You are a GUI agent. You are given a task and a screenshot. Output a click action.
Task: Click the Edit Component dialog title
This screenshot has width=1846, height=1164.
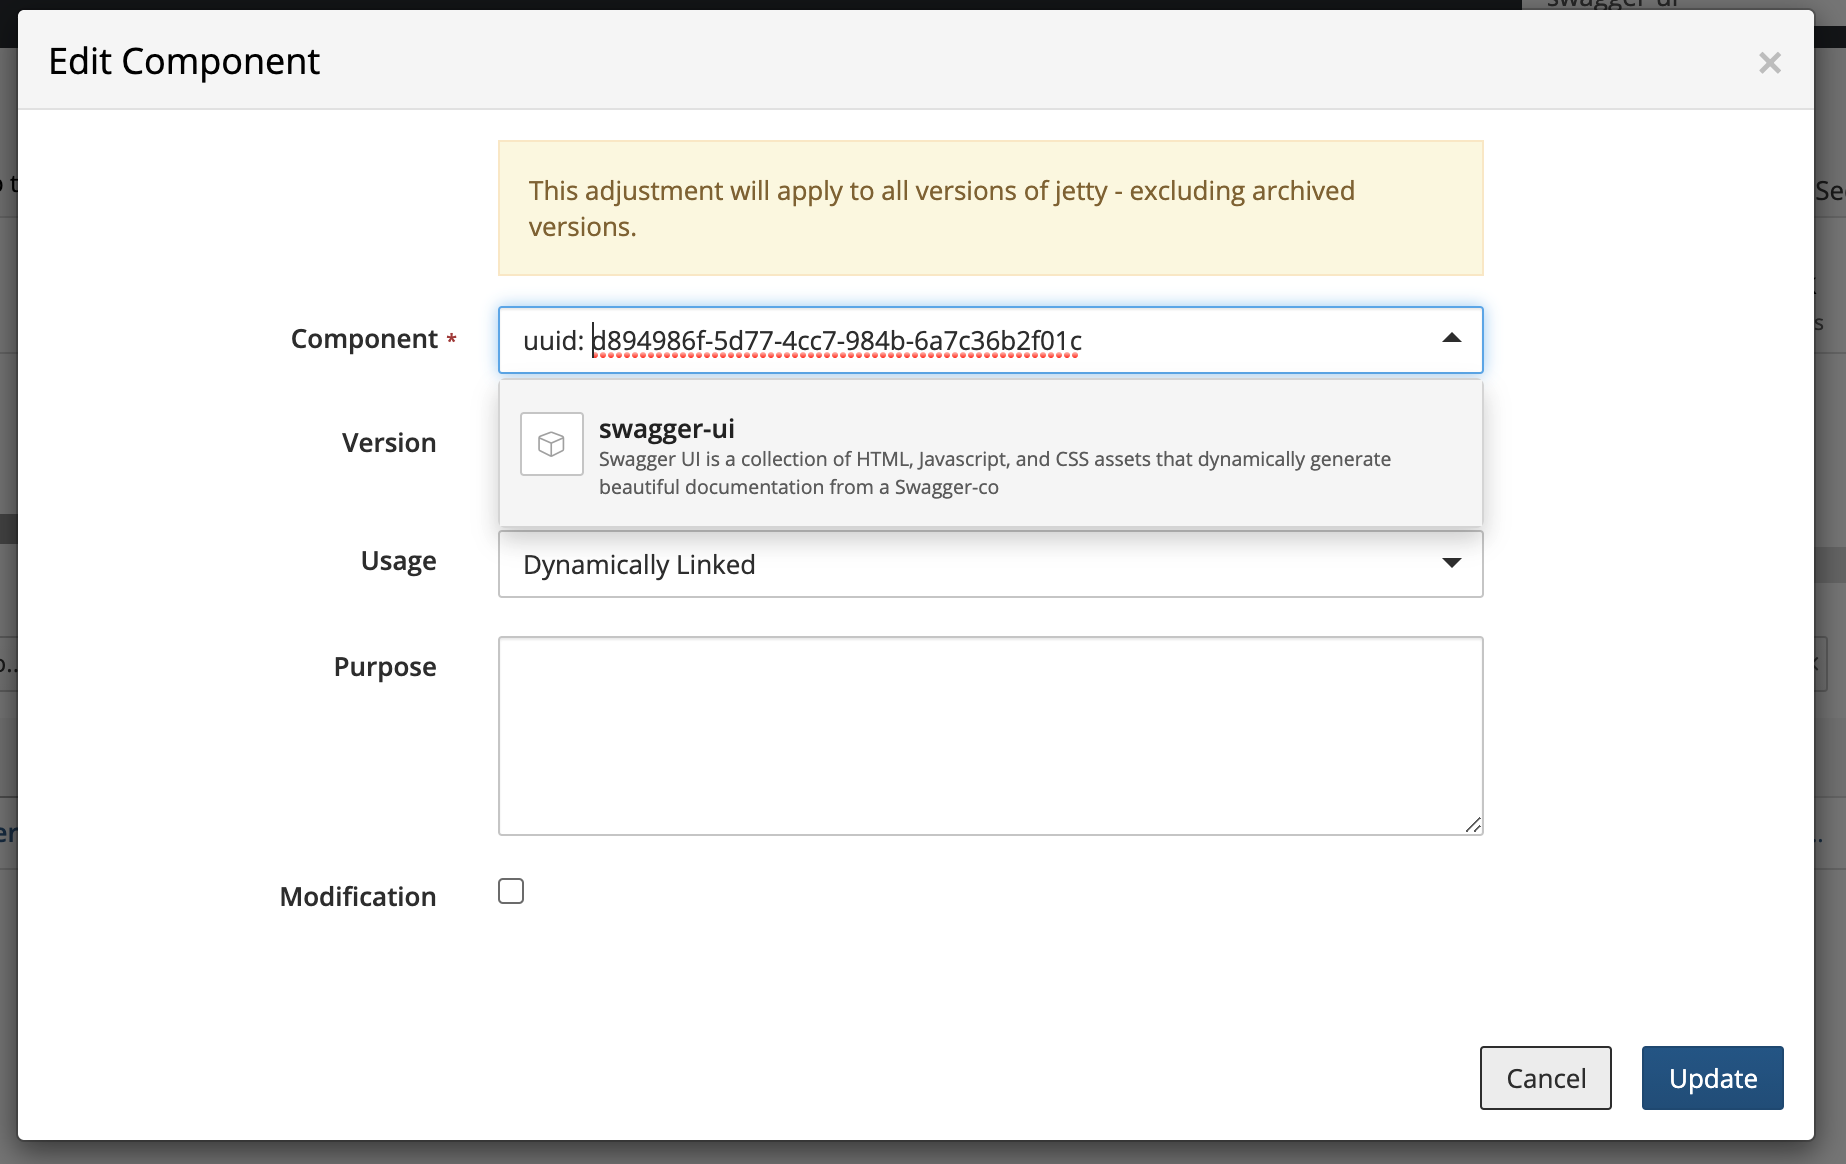pos(184,61)
